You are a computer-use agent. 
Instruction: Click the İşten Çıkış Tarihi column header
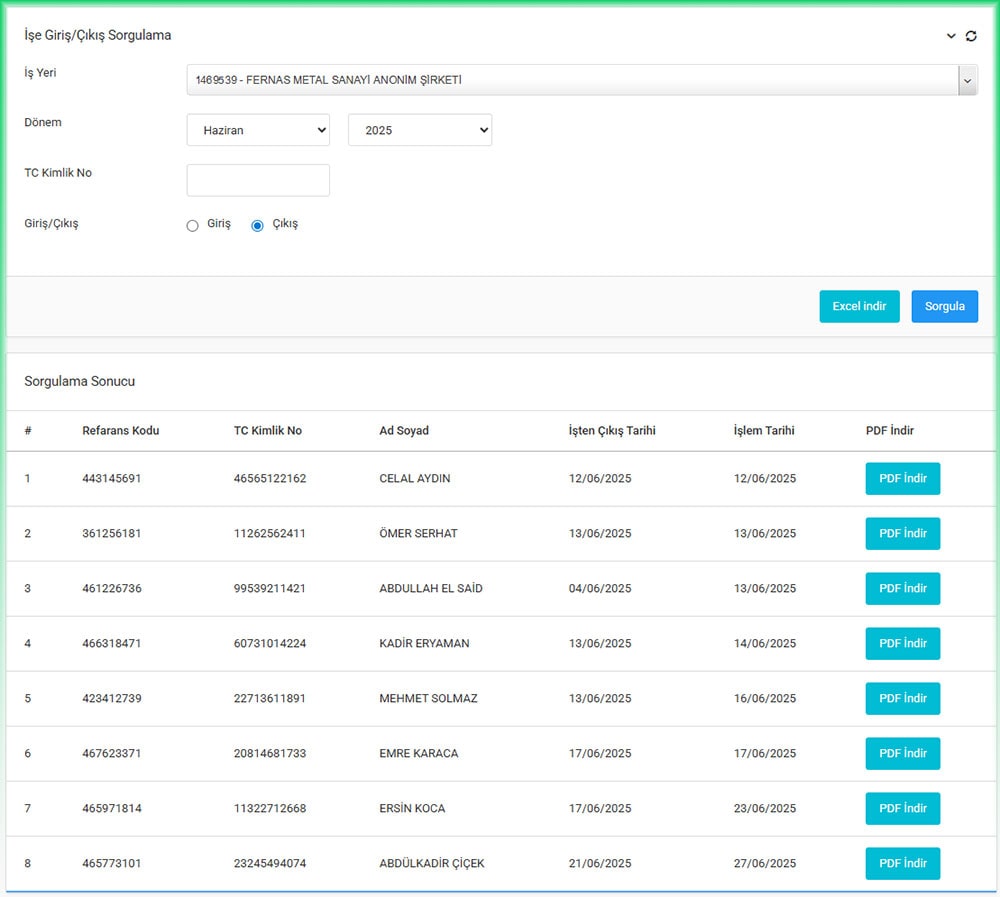tap(612, 431)
